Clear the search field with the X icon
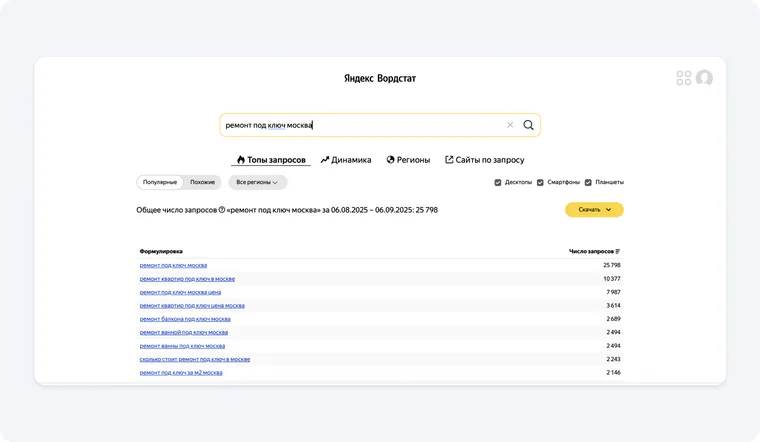 click(x=510, y=125)
